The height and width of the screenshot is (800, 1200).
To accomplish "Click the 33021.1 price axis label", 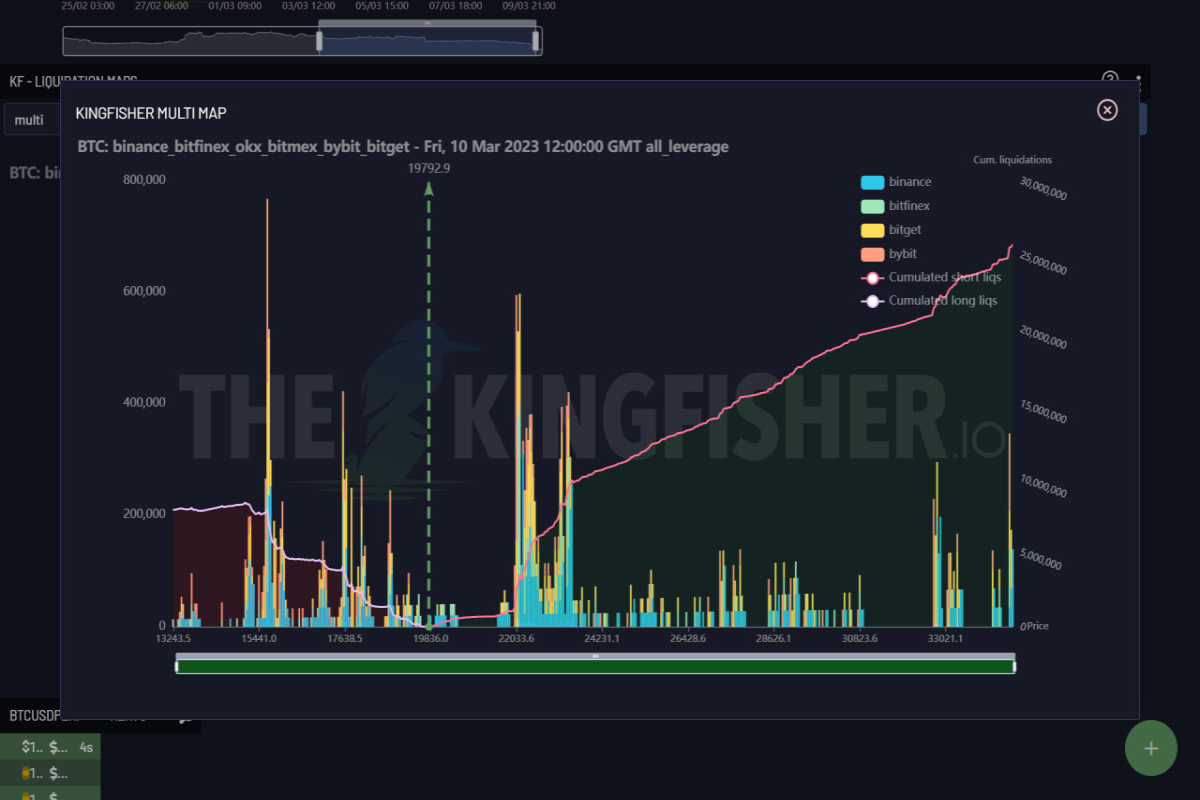I will click(x=945, y=639).
